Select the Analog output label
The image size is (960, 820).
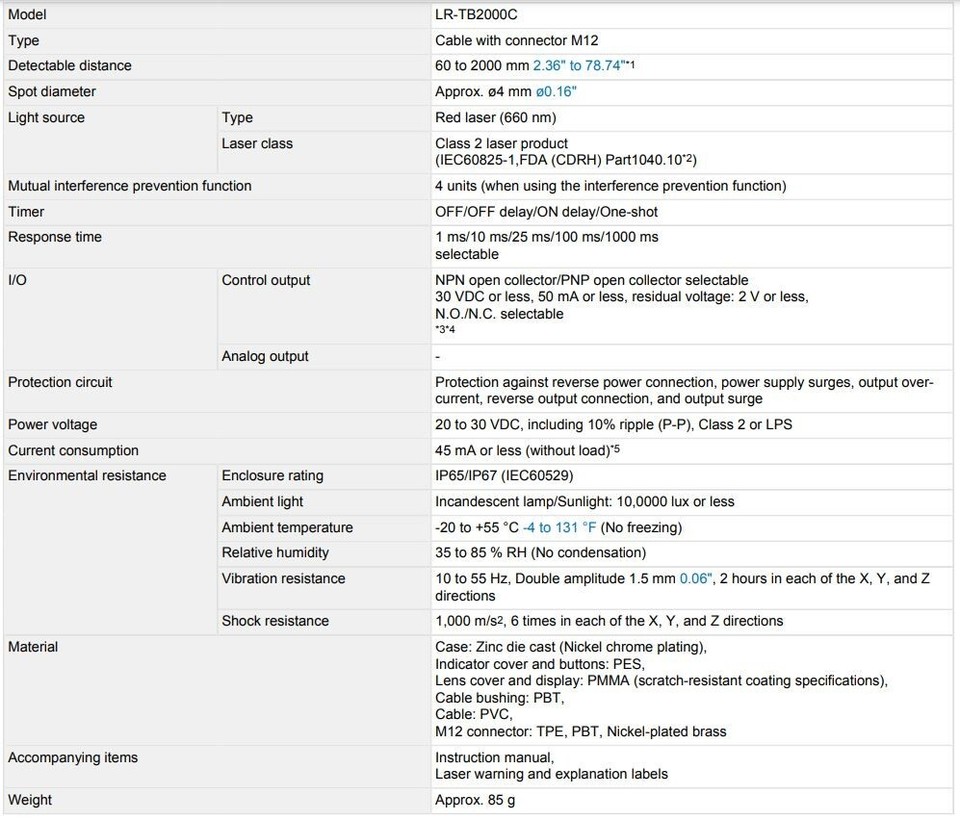click(265, 357)
